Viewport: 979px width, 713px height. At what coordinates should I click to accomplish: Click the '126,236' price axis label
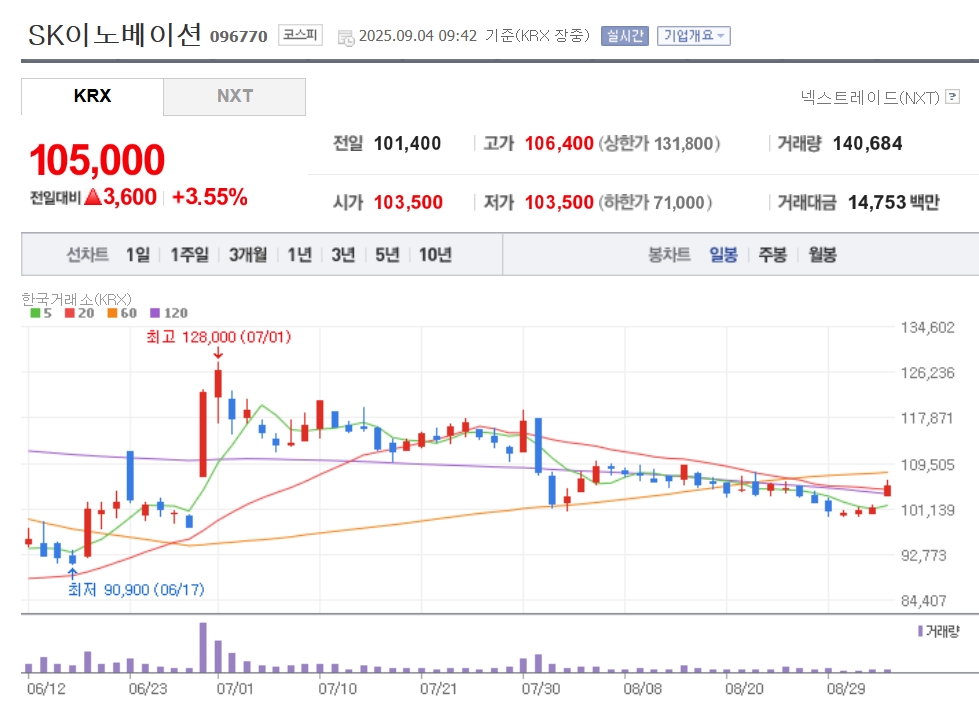coord(927,373)
